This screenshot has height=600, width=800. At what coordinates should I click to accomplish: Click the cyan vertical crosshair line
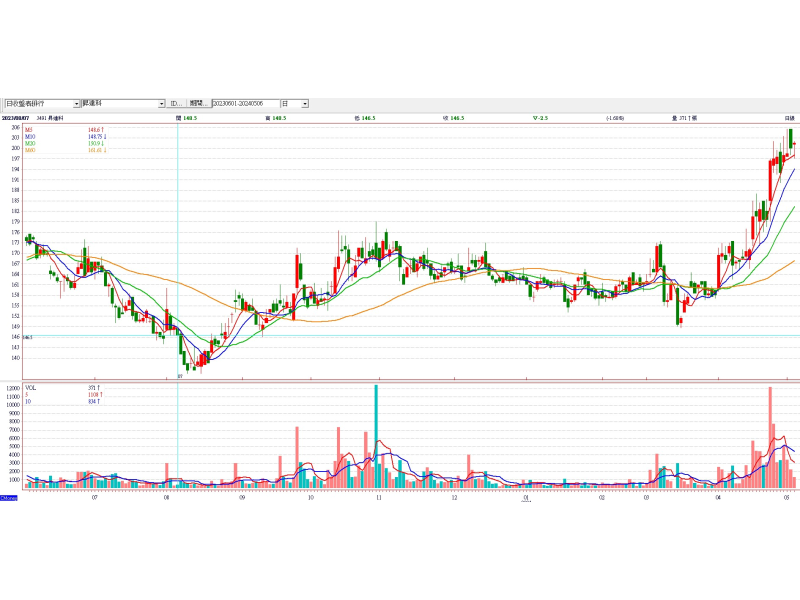click(x=178, y=250)
